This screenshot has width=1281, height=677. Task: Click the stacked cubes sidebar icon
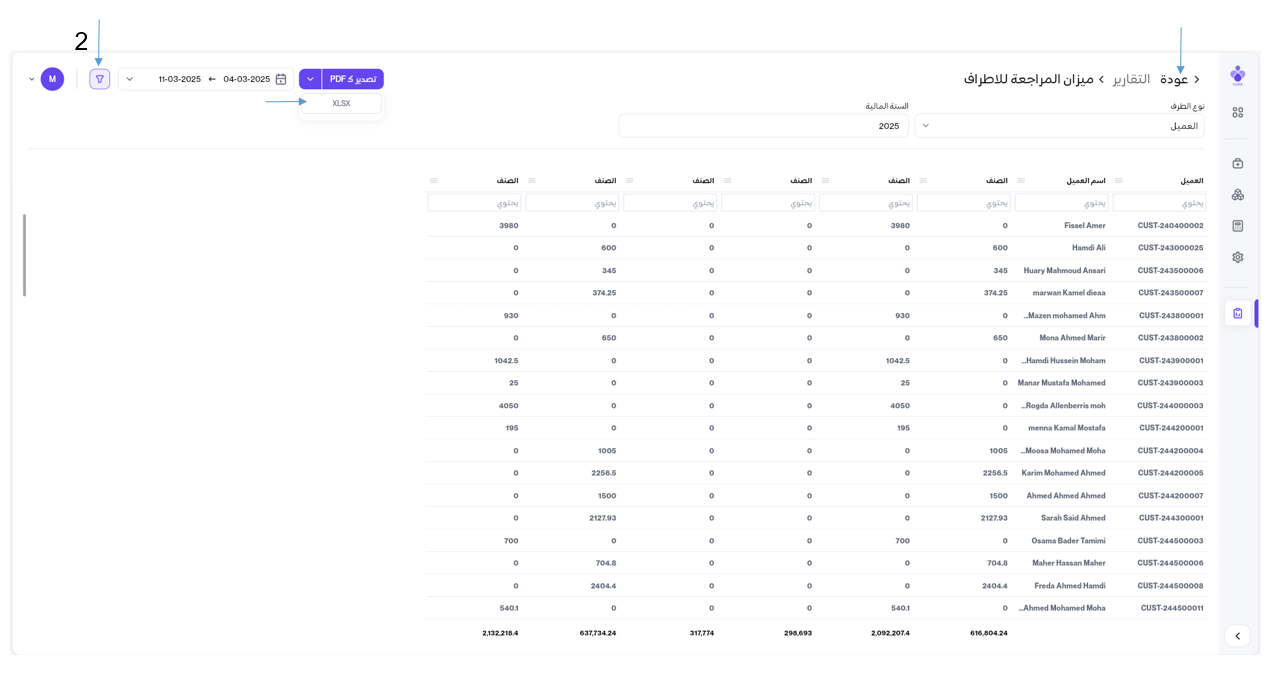coord(1238,195)
